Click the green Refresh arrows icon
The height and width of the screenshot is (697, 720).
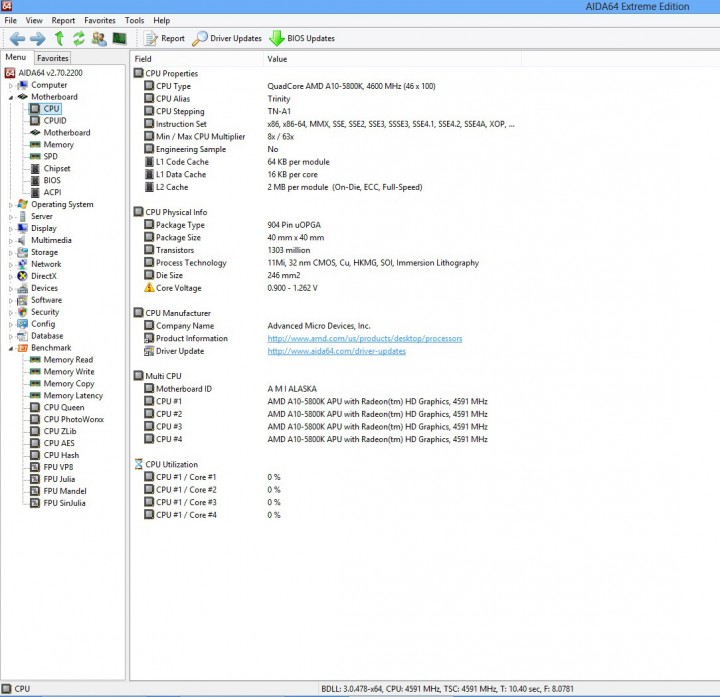tap(79, 39)
